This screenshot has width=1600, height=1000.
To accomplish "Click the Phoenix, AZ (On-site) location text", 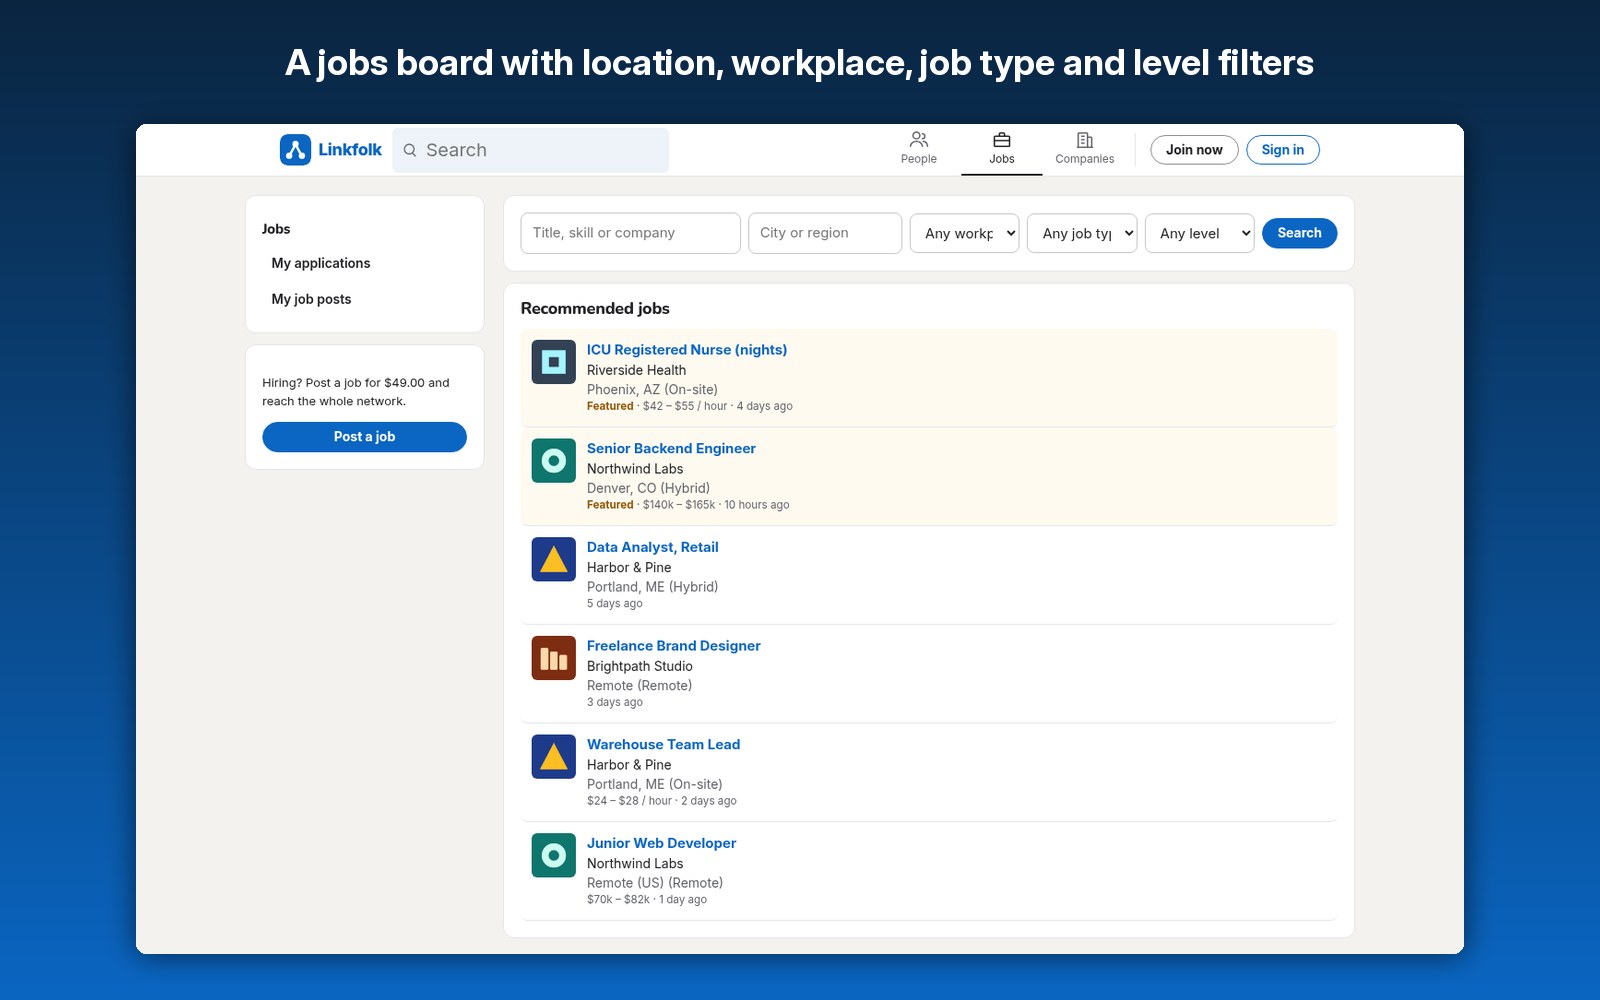I will 652,390.
